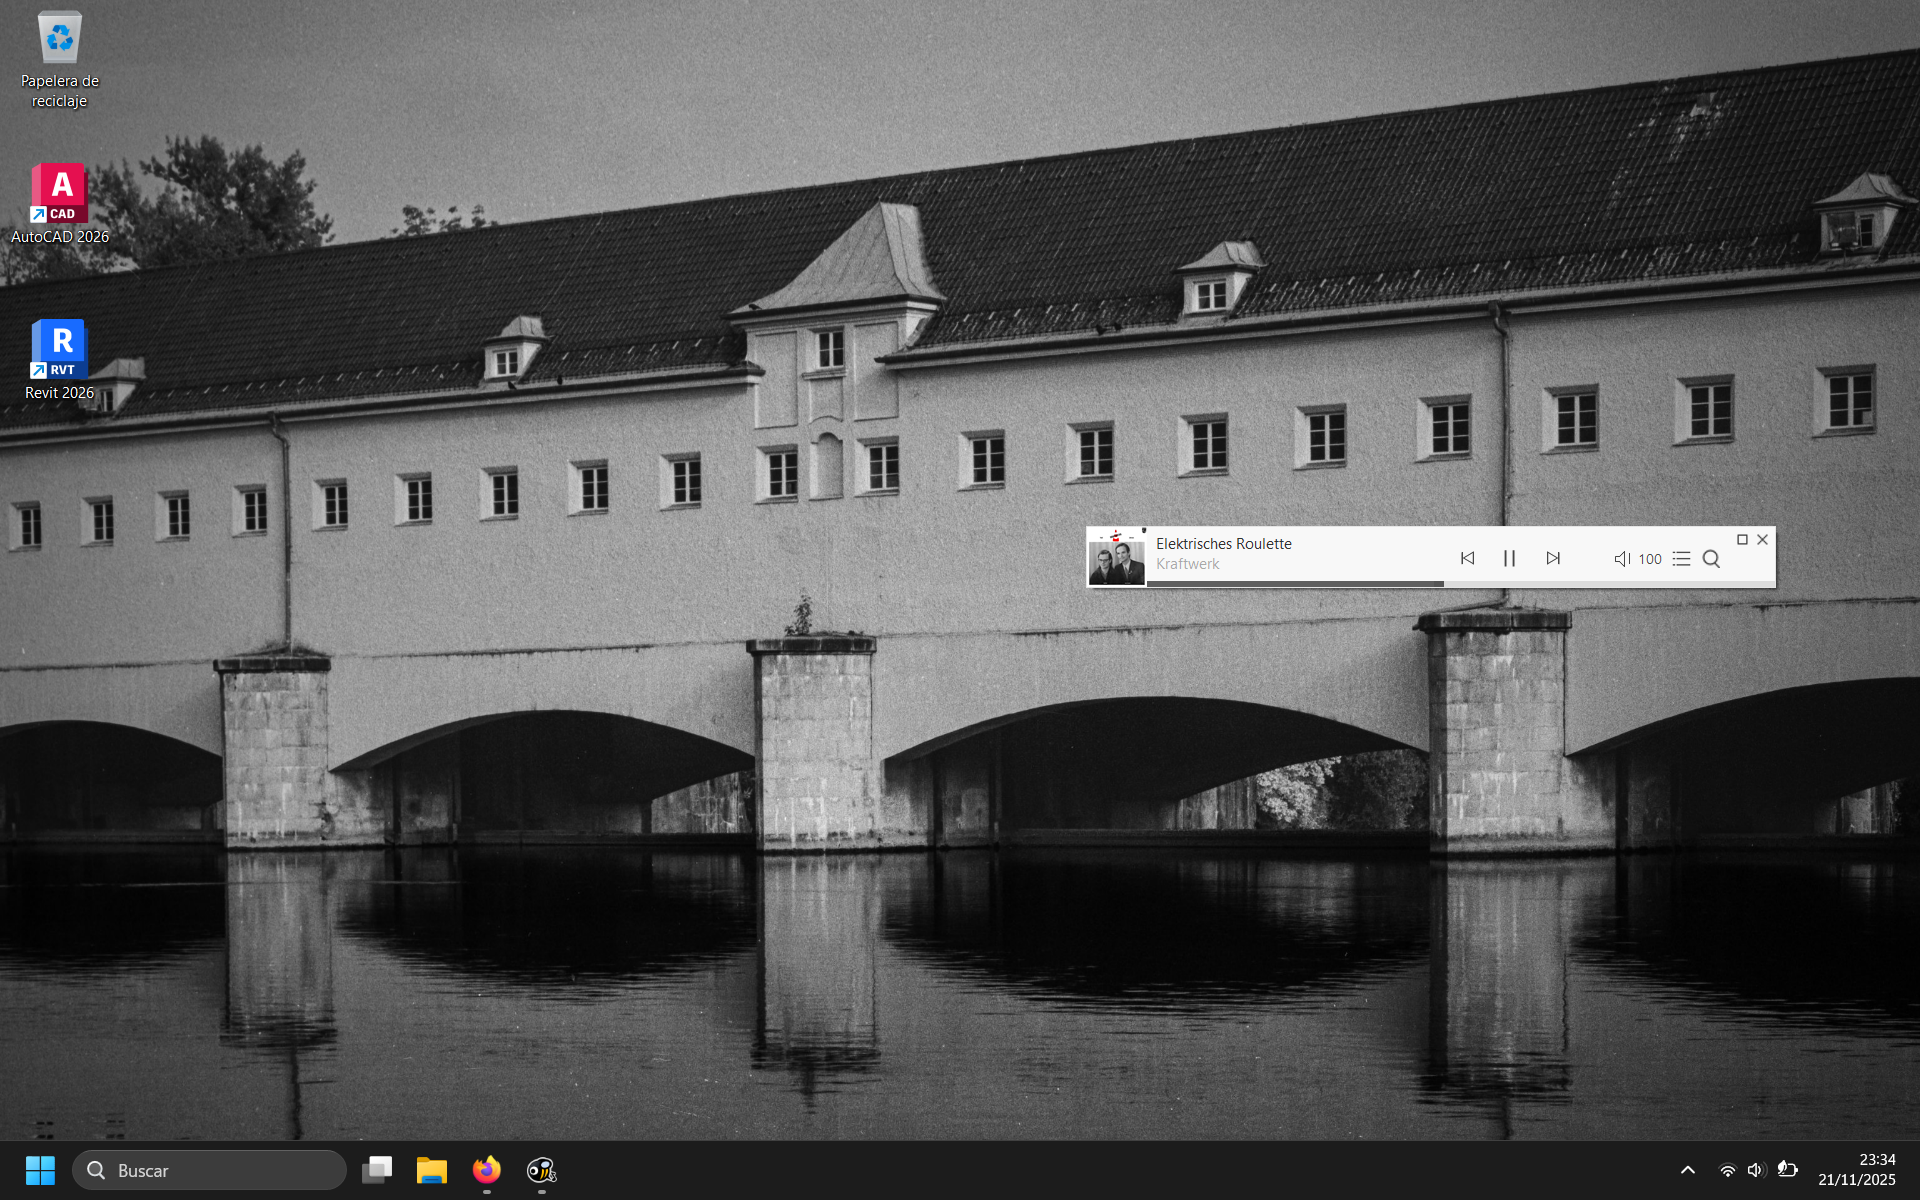The width and height of the screenshot is (1920, 1200).
Task: Open Firefox from the taskbar
Action: pos(486,1170)
